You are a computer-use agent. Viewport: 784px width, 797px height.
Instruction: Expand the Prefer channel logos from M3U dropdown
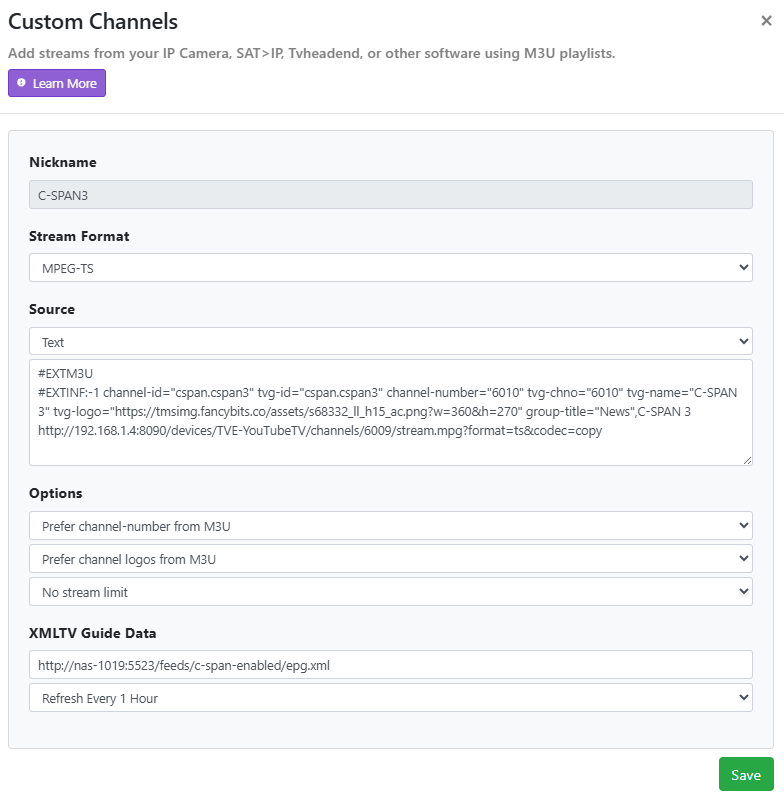tap(390, 559)
